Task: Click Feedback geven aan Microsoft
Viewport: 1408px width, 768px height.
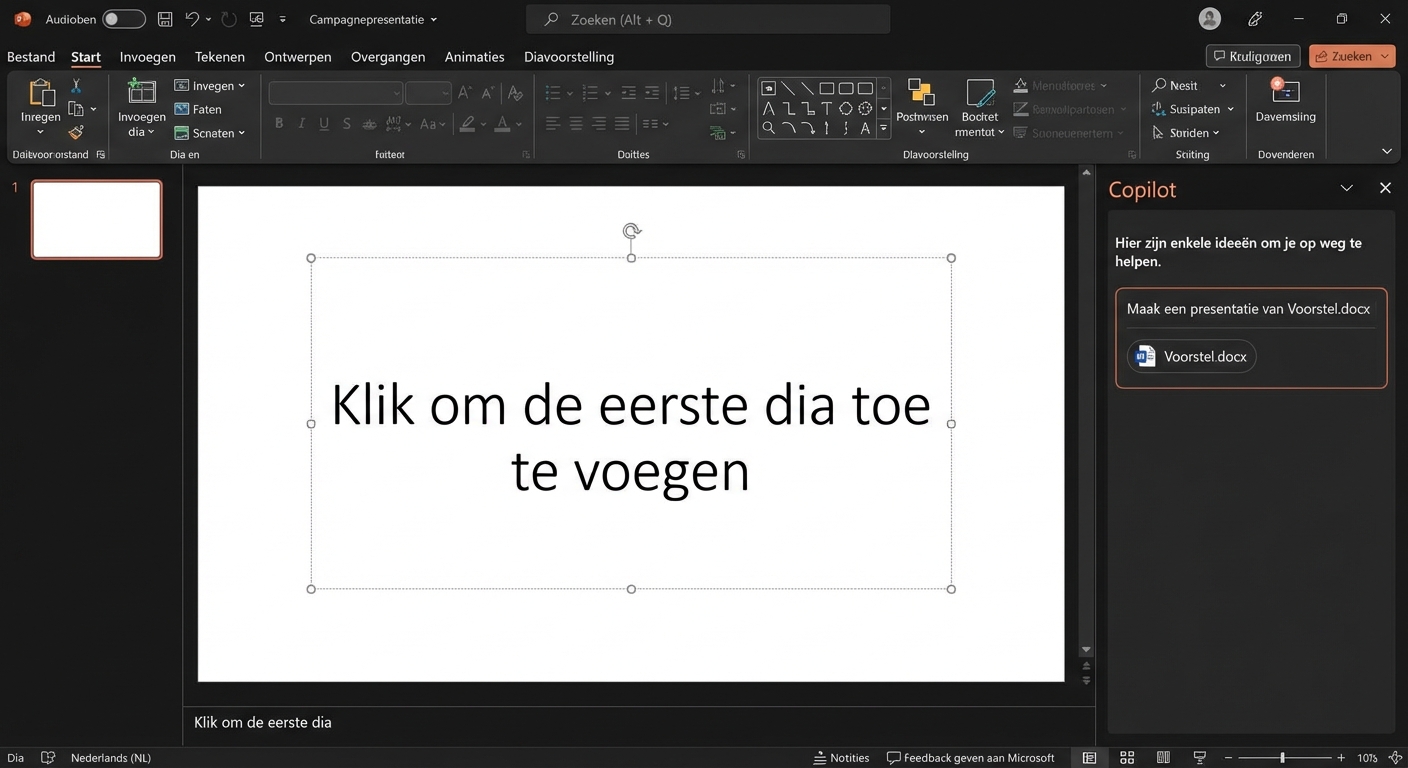Action: (x=970, y=757)
